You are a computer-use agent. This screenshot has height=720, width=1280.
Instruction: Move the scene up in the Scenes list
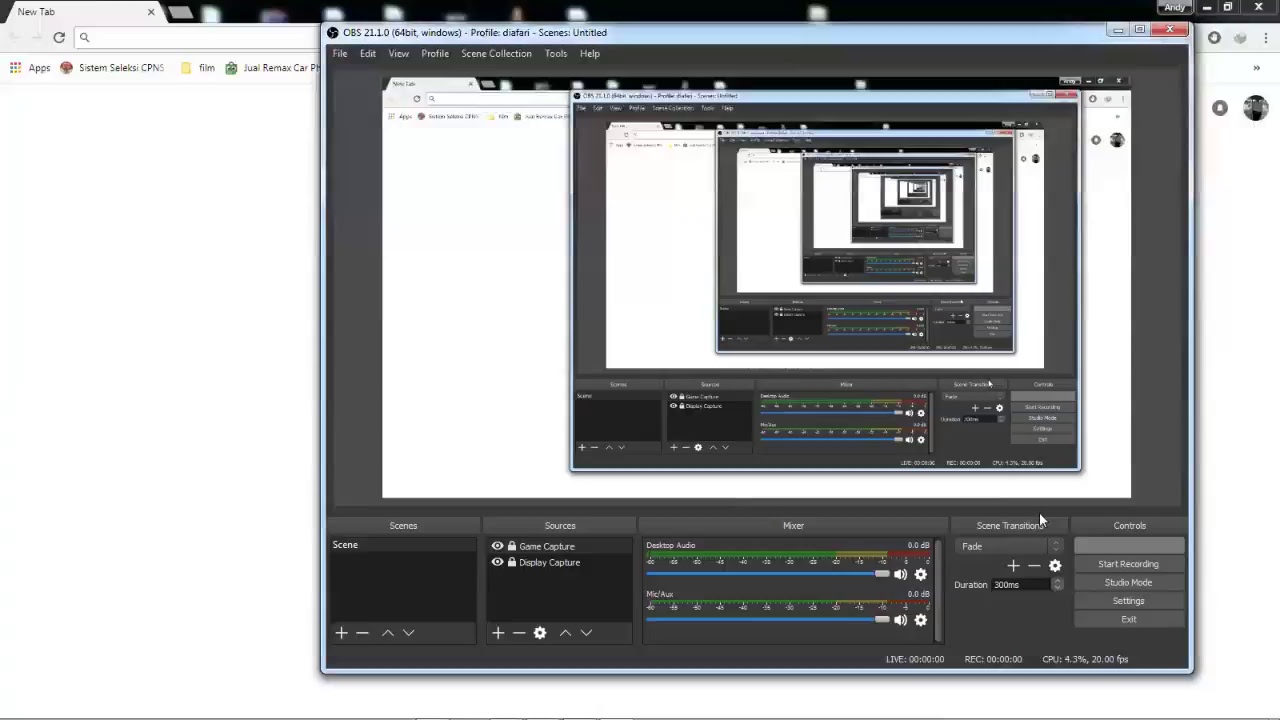pos(388,633)
